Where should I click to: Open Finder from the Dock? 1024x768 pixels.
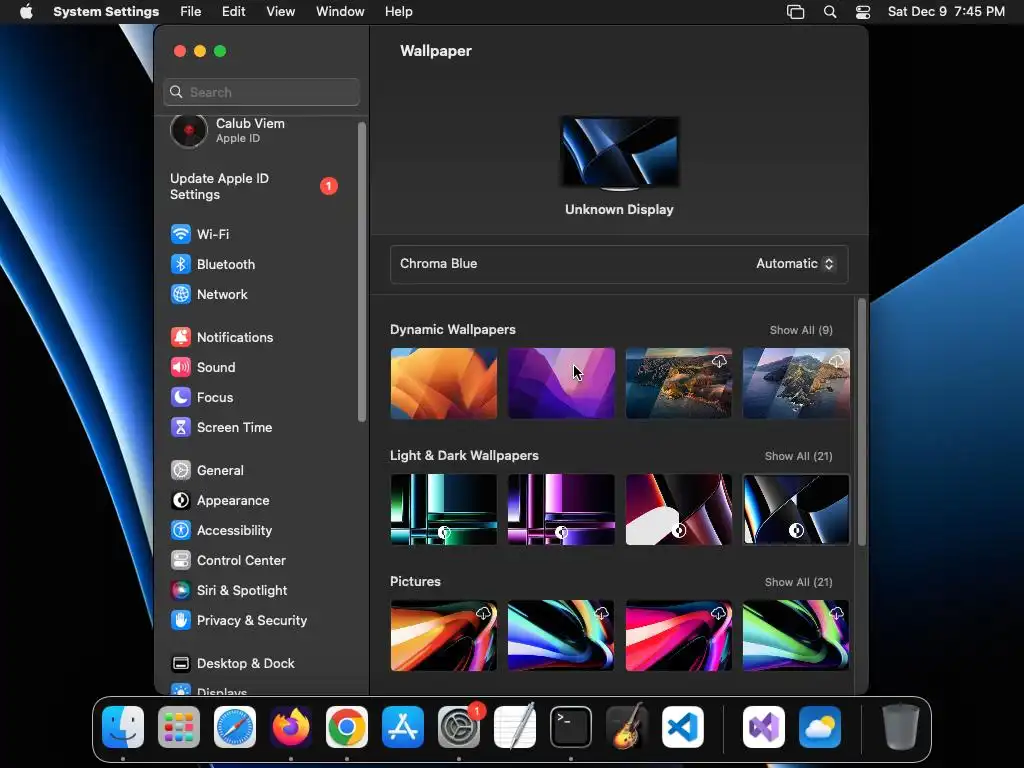coord(123,727)
